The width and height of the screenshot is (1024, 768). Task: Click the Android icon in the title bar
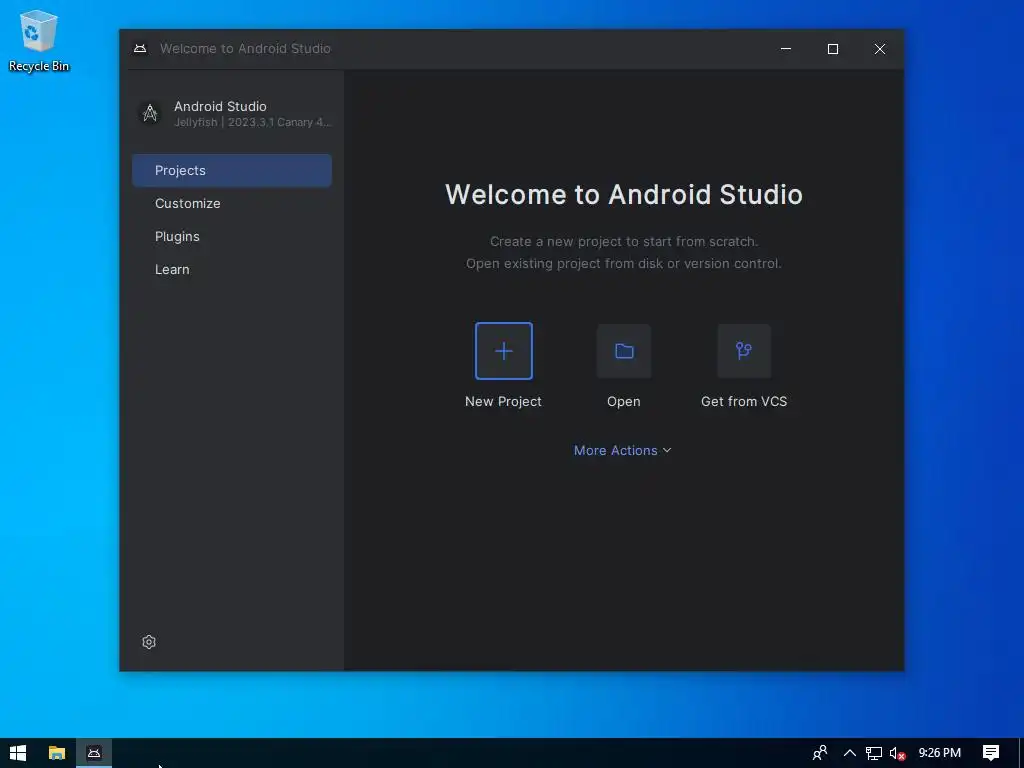tap(140, 48)
